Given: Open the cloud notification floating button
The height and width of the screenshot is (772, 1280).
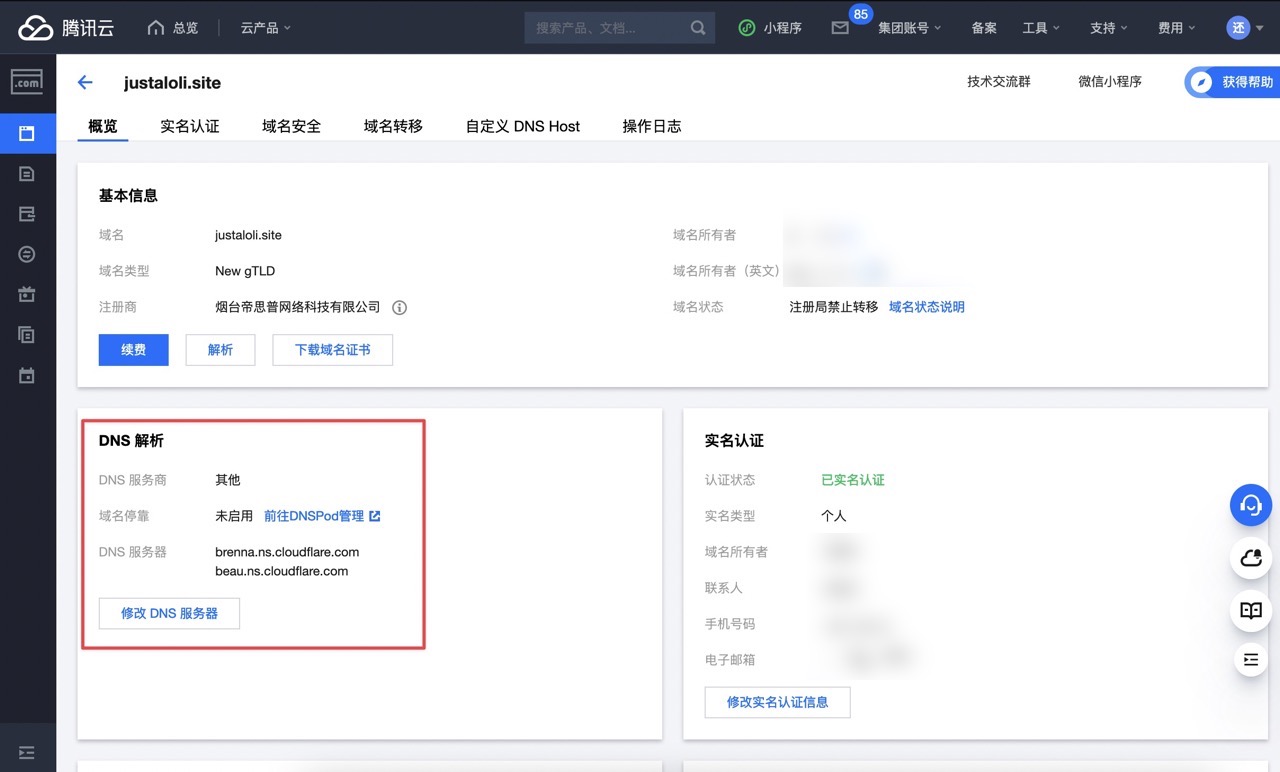Looking at the screenshot, I should (x=1251, y=558).
